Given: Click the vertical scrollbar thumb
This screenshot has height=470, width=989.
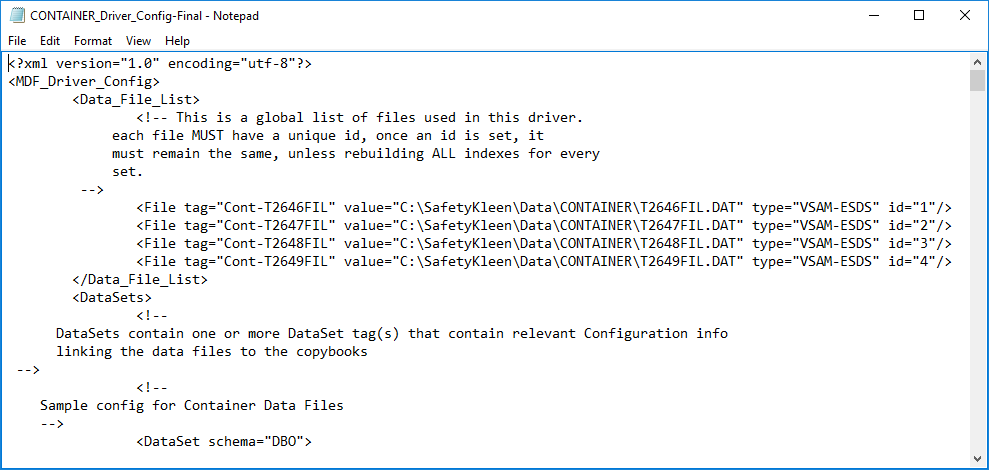Looking at the screenshot, I should click(x=978, y=81).
